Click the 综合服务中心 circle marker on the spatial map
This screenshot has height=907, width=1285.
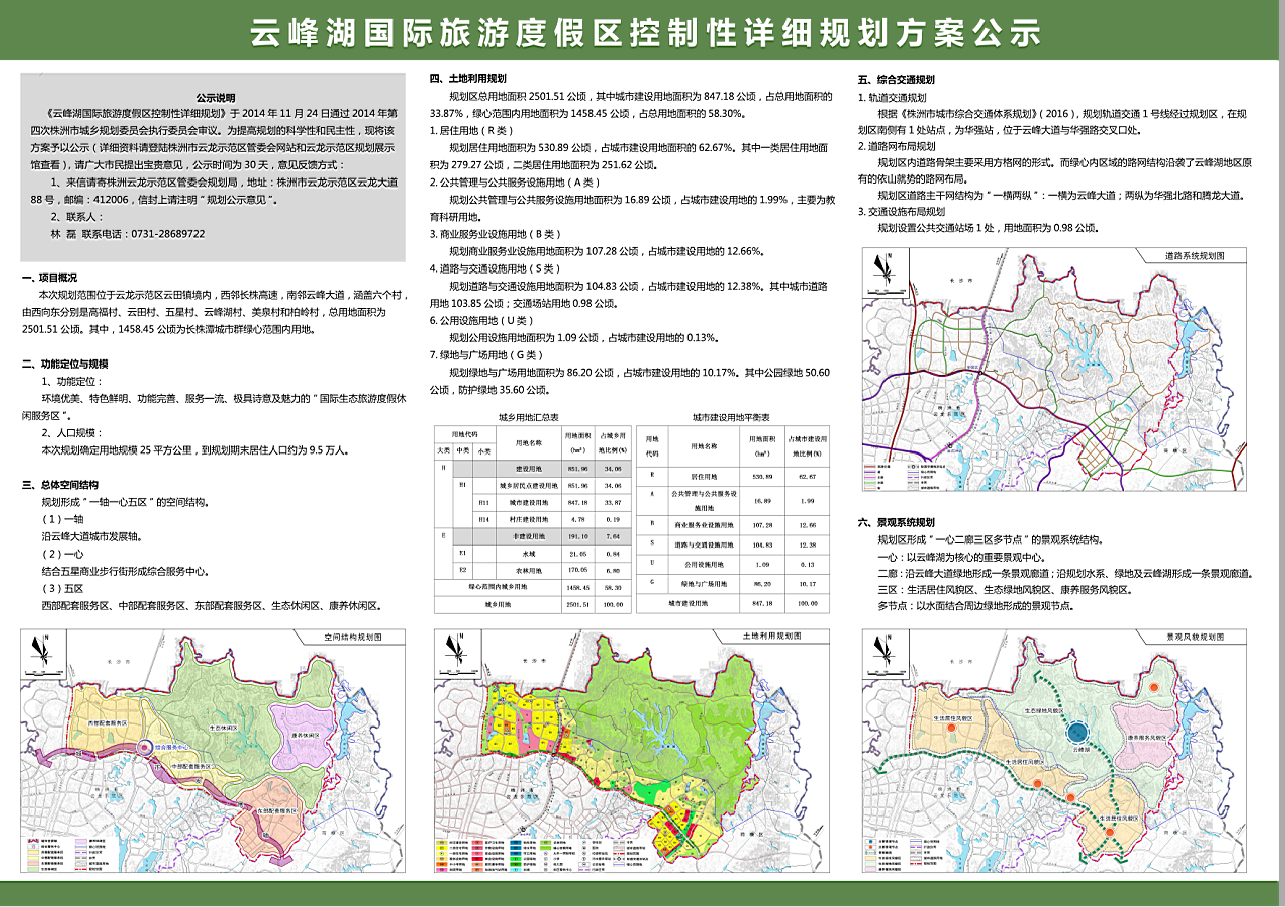coord(144,746)
